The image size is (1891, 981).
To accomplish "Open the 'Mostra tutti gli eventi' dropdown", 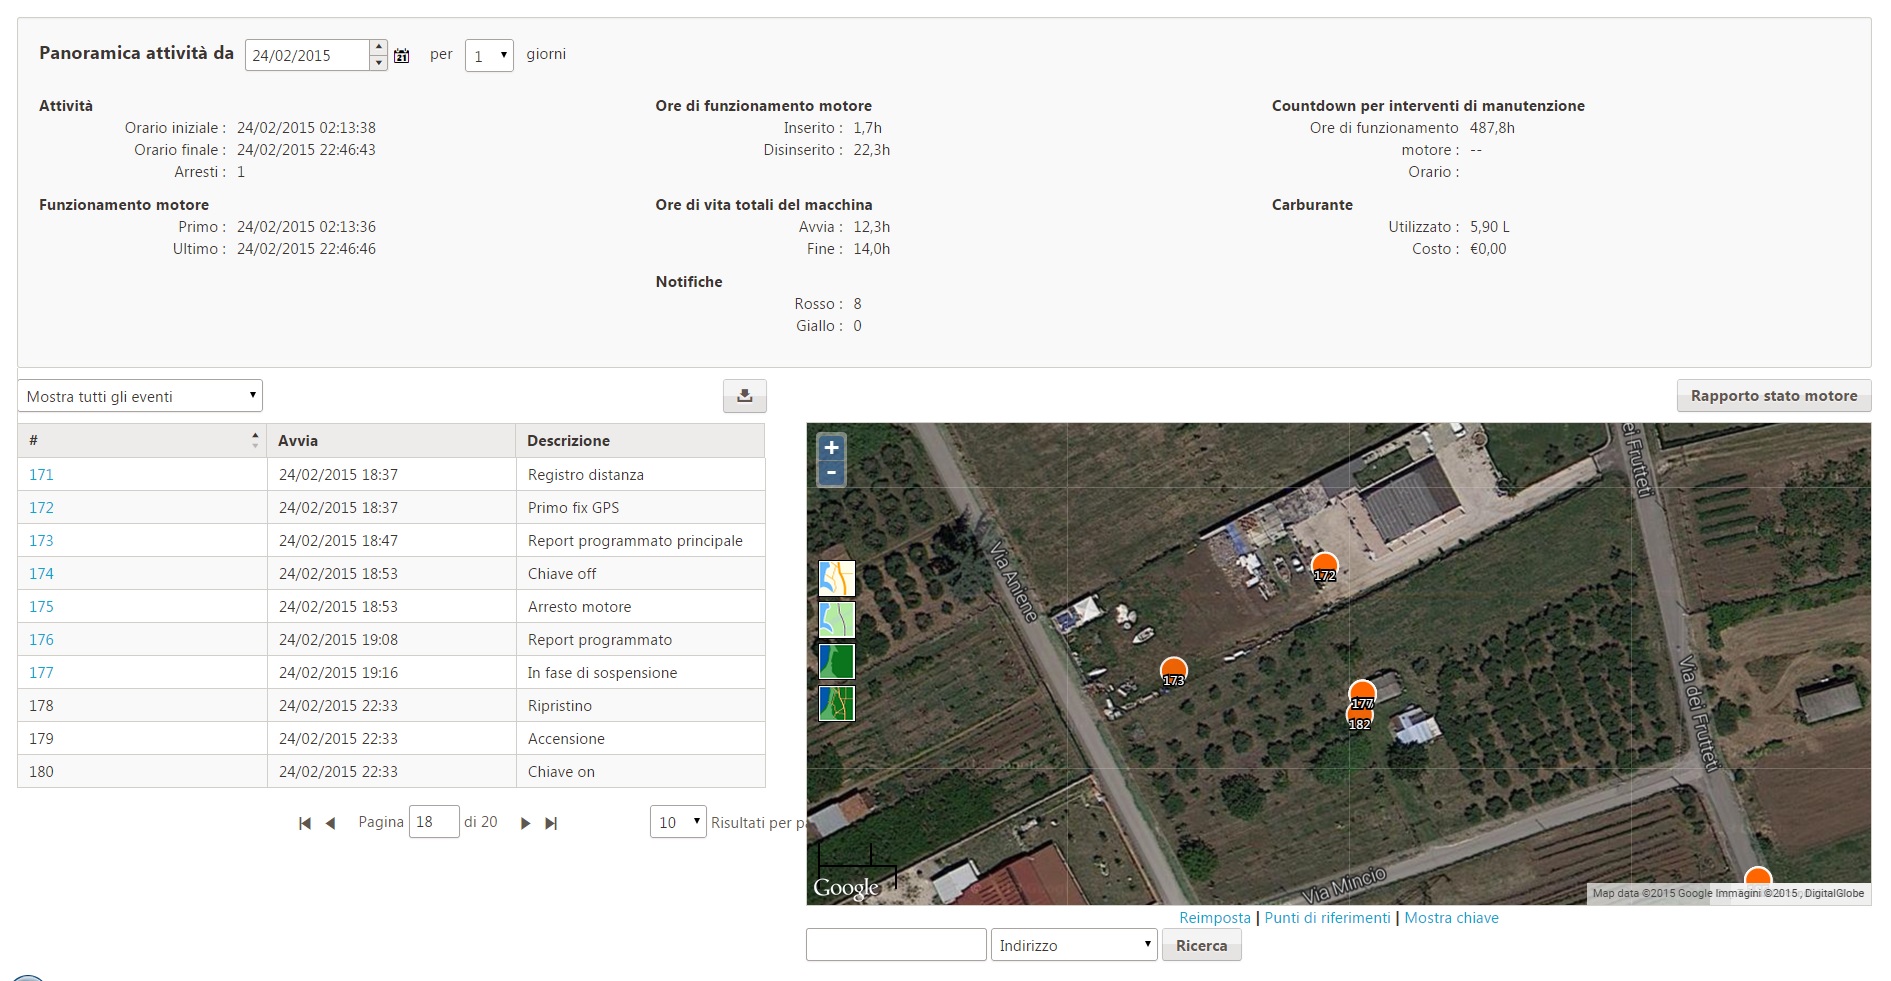I will [x=140, y=396].
